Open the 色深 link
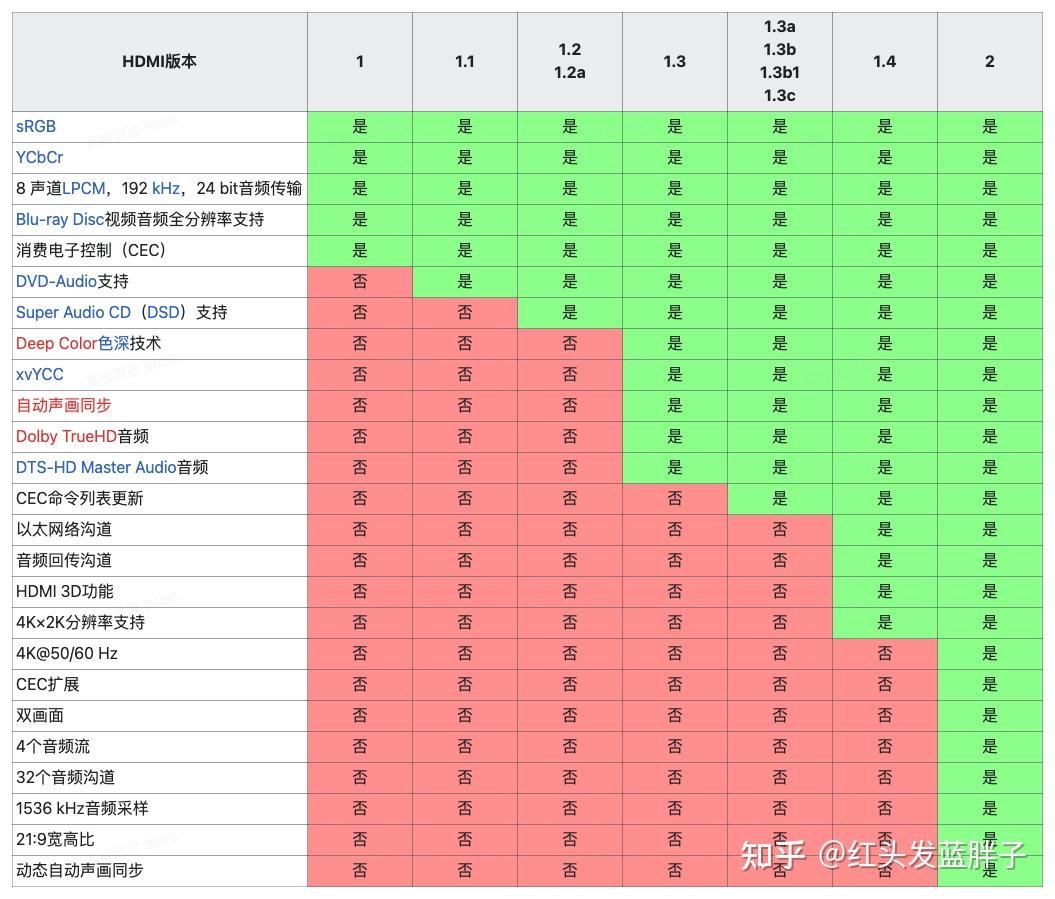The height and width of the screenshot is (899, 1055). click(114, 343)
